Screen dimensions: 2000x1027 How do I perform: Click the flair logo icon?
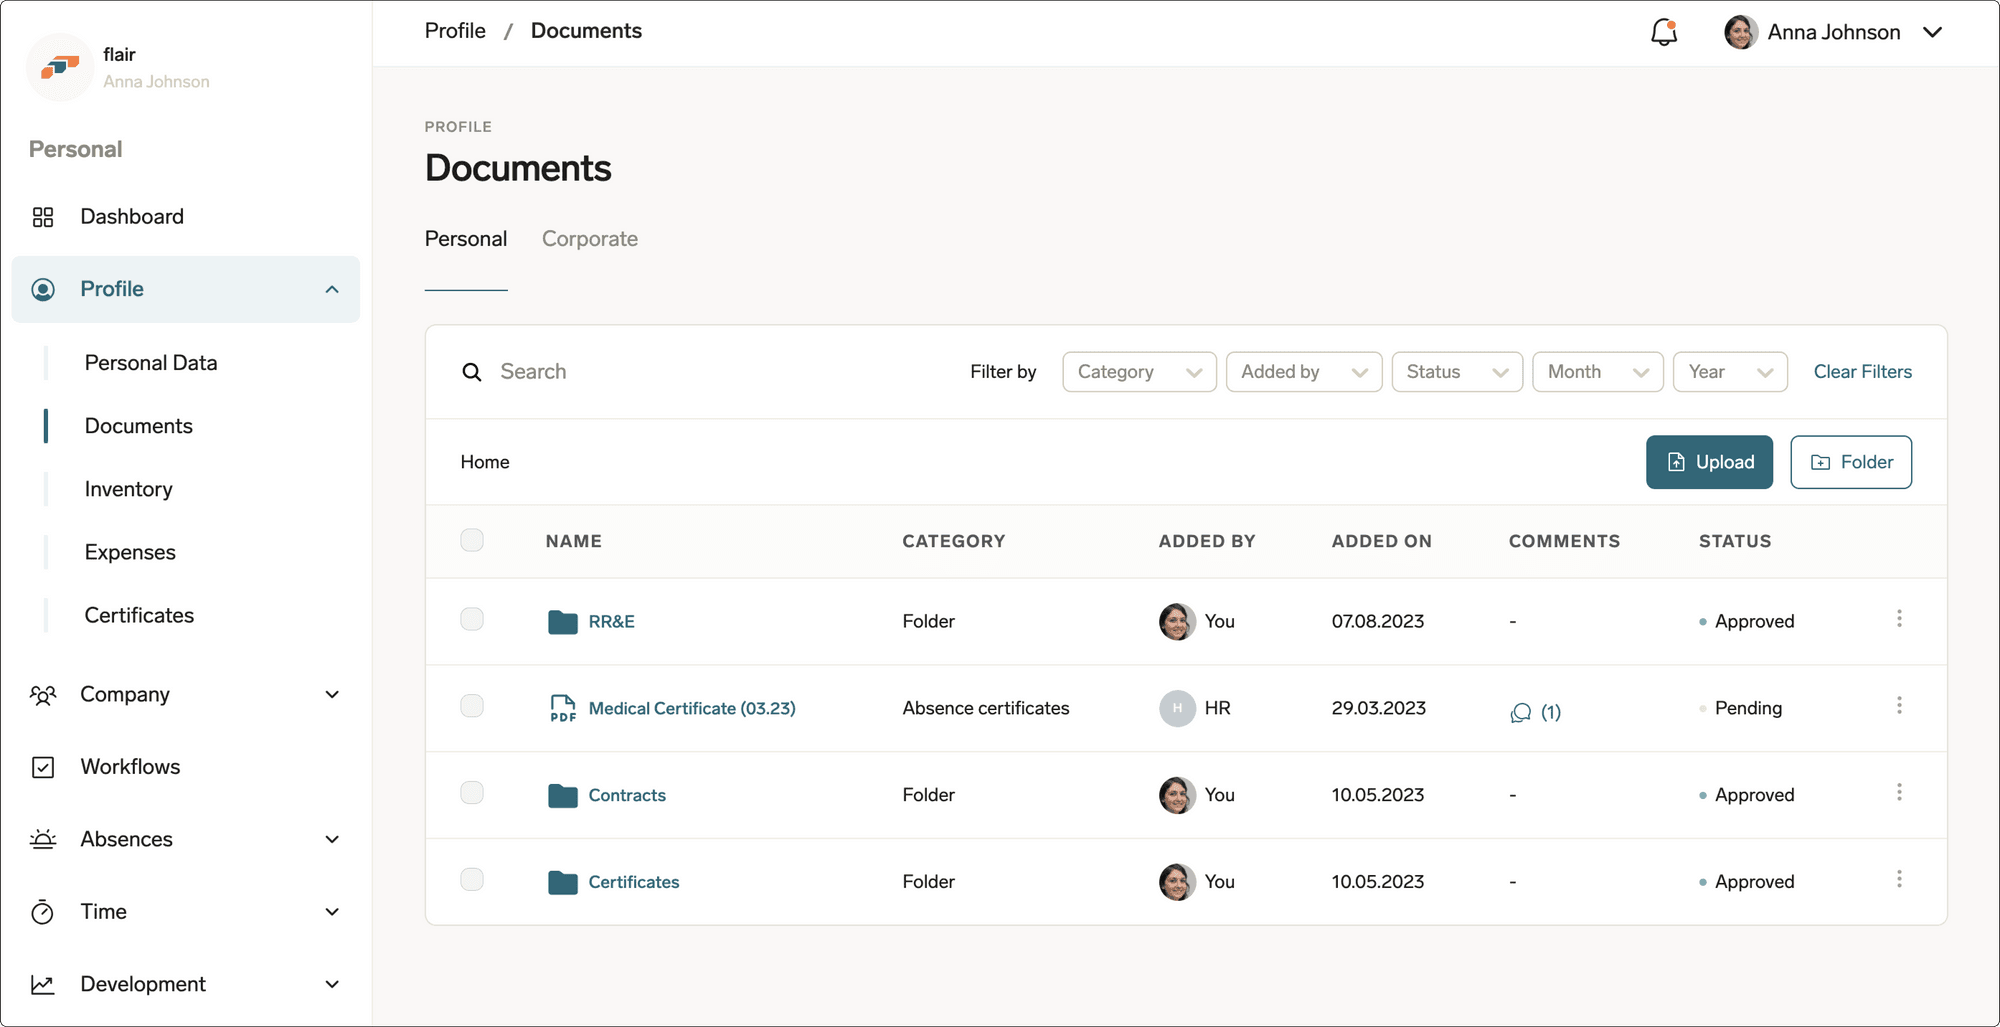click(60, 67)
